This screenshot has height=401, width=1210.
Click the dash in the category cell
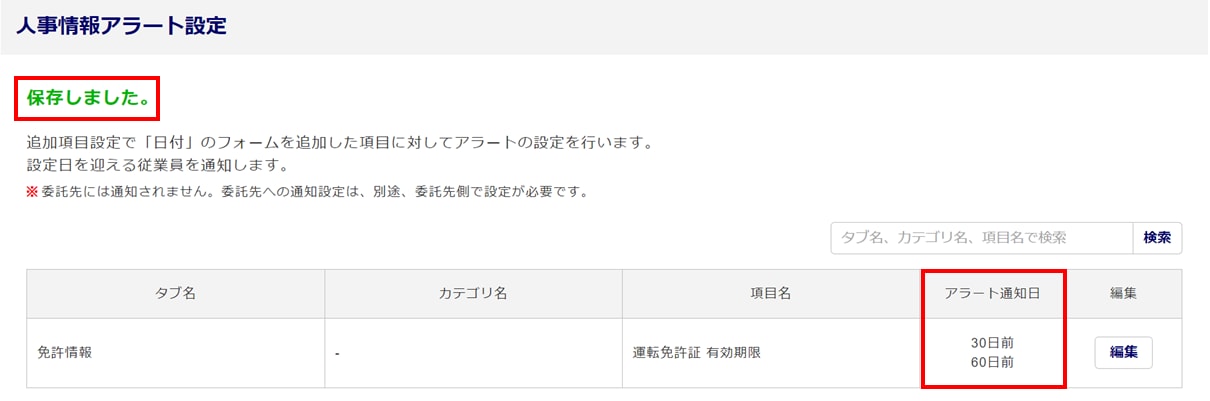[338, 354]
